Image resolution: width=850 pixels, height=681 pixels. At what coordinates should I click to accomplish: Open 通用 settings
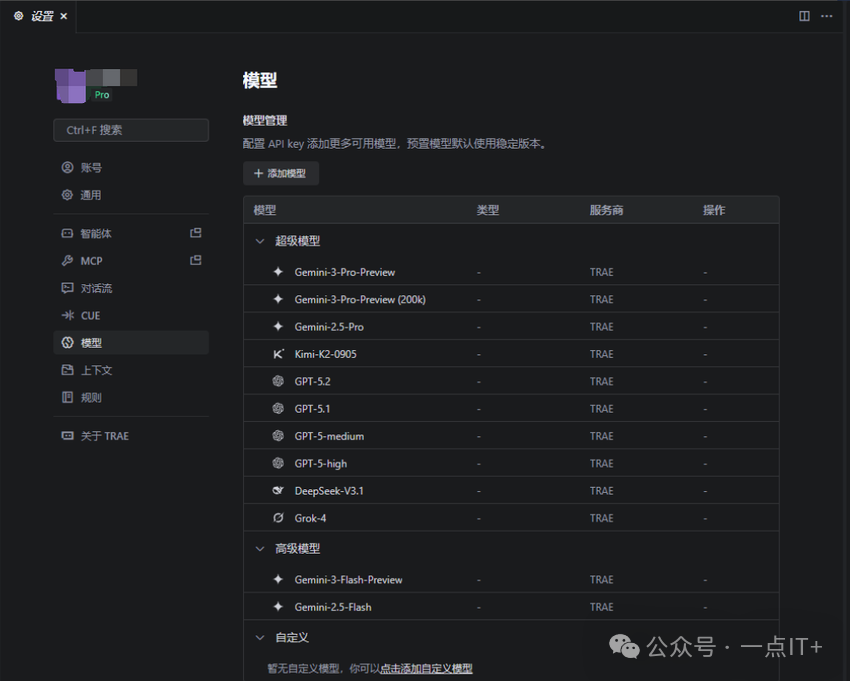tap(131, 195)
